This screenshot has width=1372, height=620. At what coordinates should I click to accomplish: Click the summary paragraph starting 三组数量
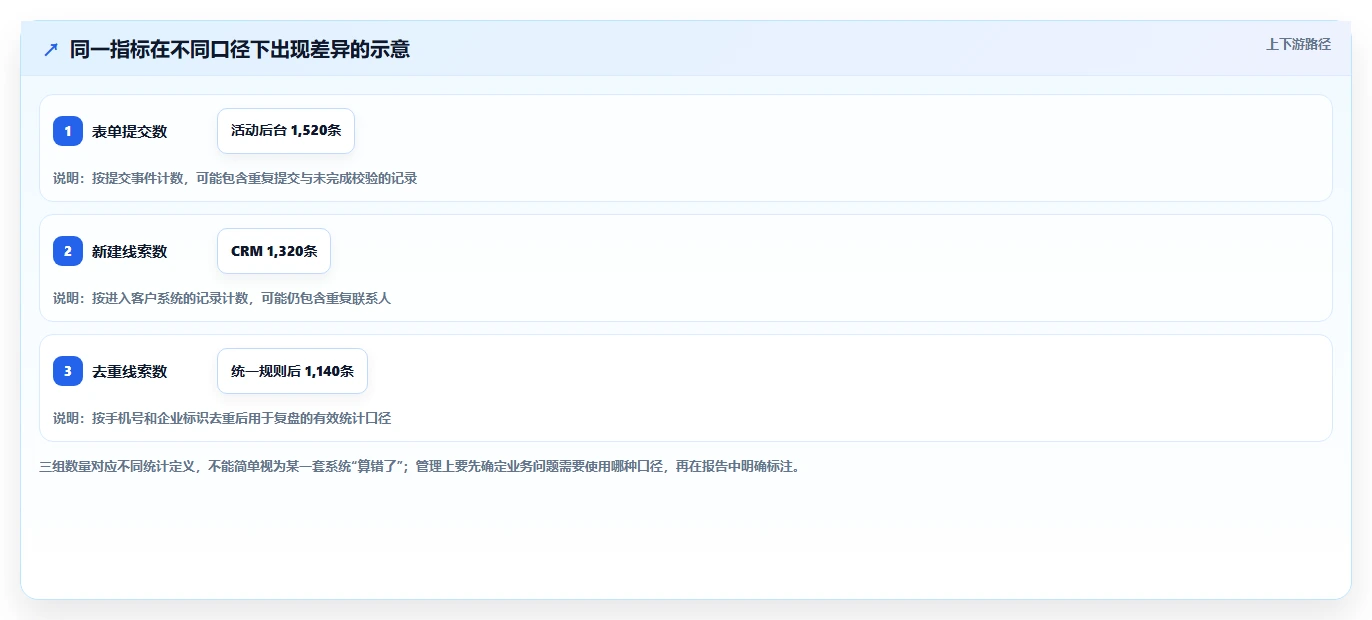(419, 466)
